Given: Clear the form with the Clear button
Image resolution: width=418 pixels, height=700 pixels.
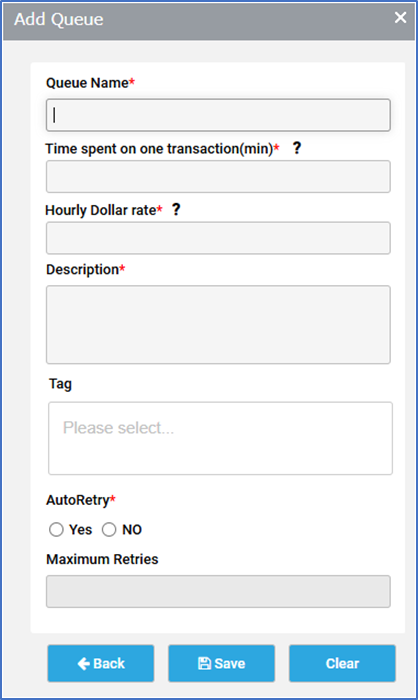Looking at the screenshot, I should (342, 663).
